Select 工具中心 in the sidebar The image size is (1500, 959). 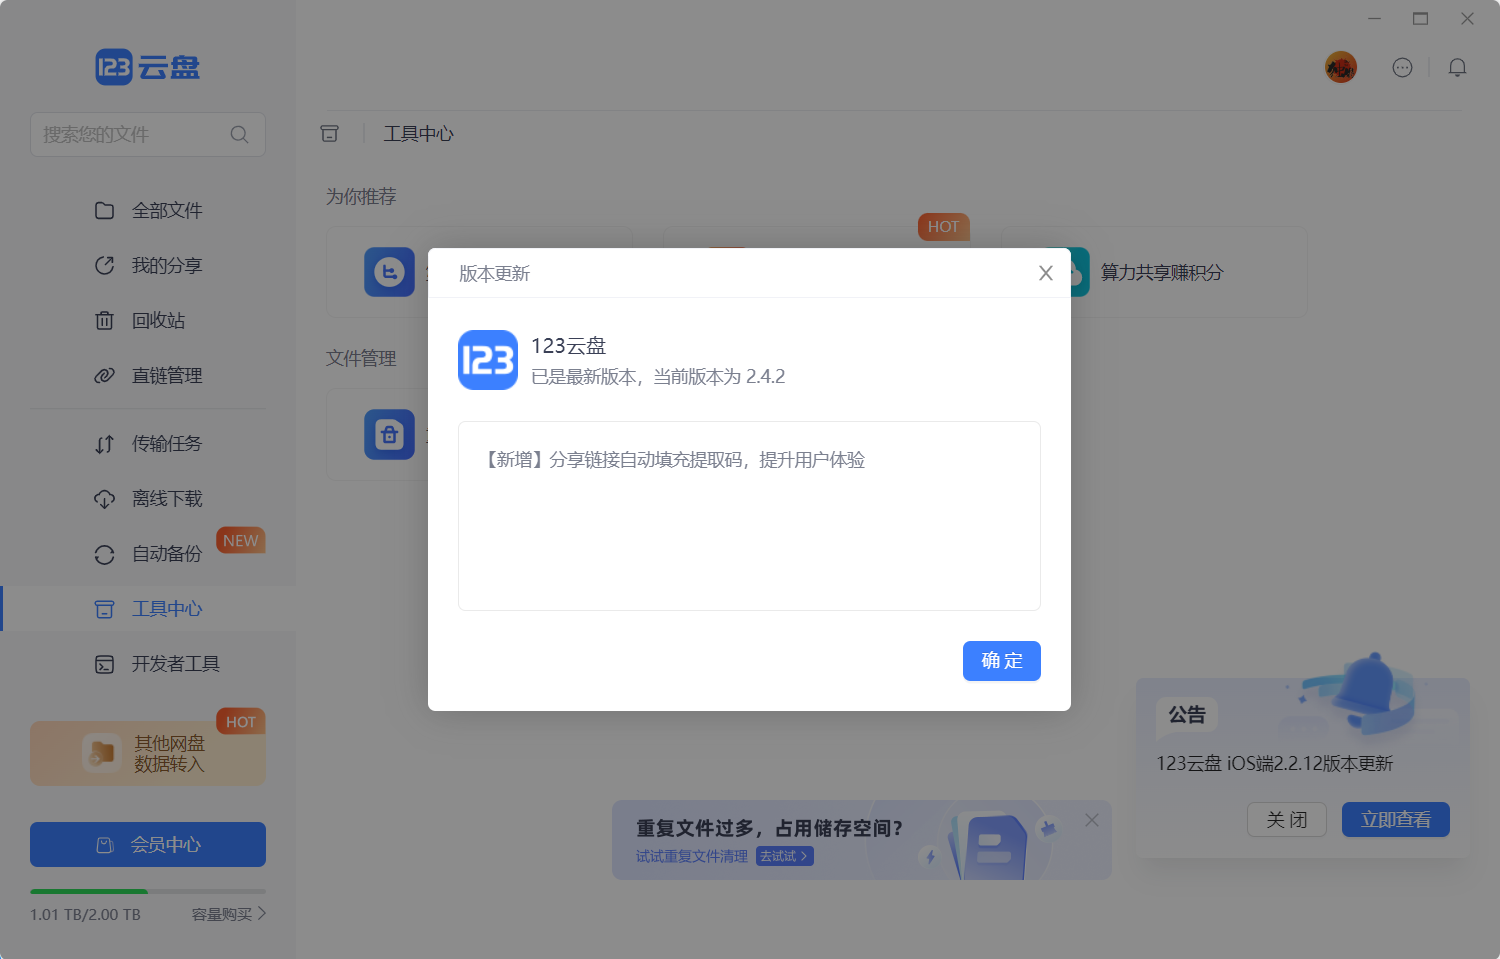[x=148, y=608]
